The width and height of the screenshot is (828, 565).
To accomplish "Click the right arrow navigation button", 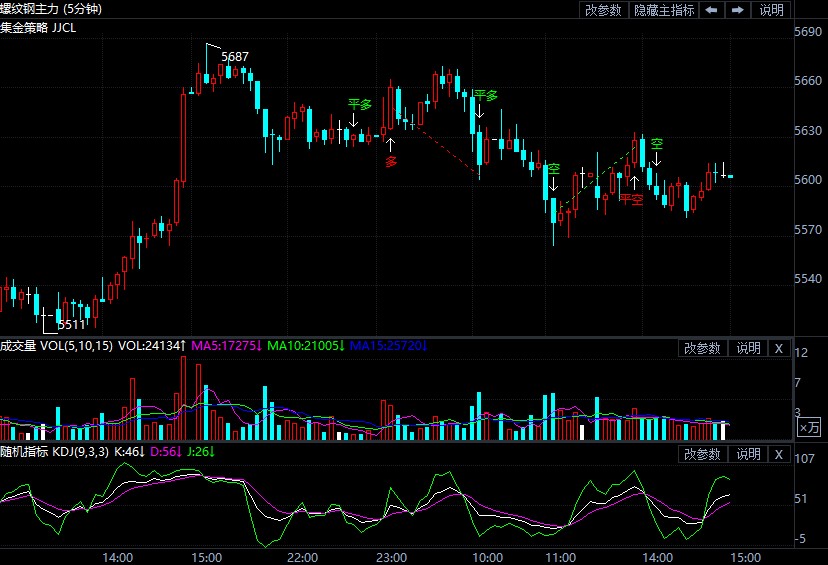I will [x=738, y=10].
